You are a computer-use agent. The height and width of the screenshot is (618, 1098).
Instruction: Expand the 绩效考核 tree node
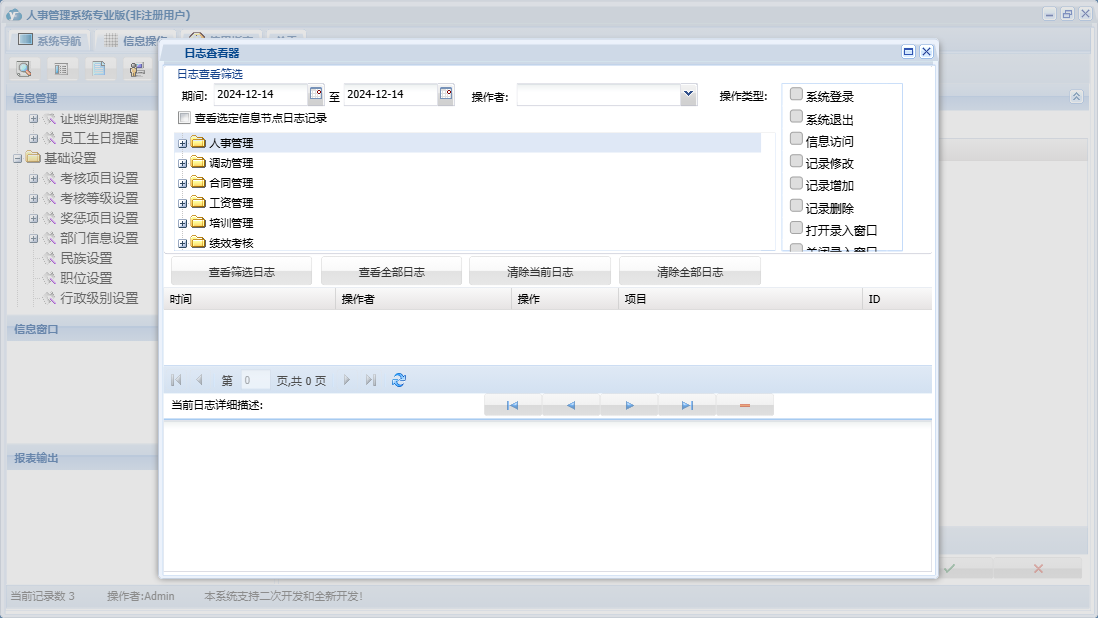coord(182,244)
